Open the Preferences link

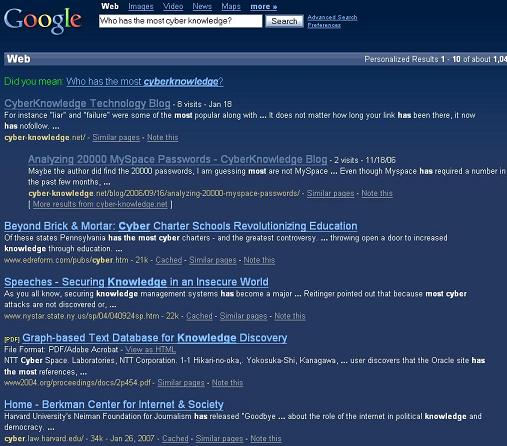coord(324,25)
